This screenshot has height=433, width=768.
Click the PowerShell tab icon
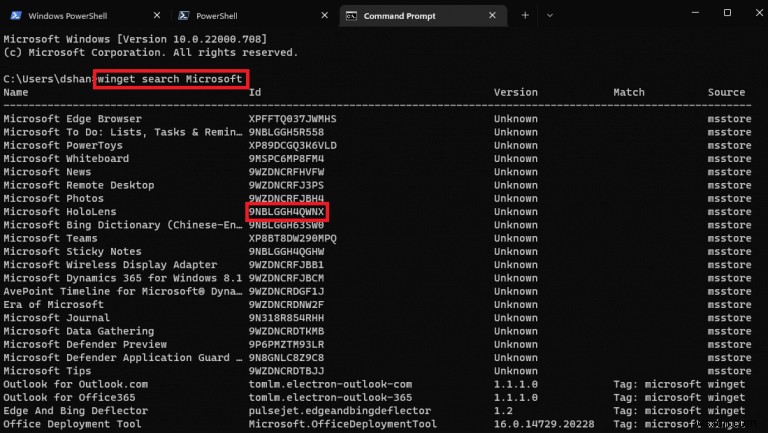point(183,16)
